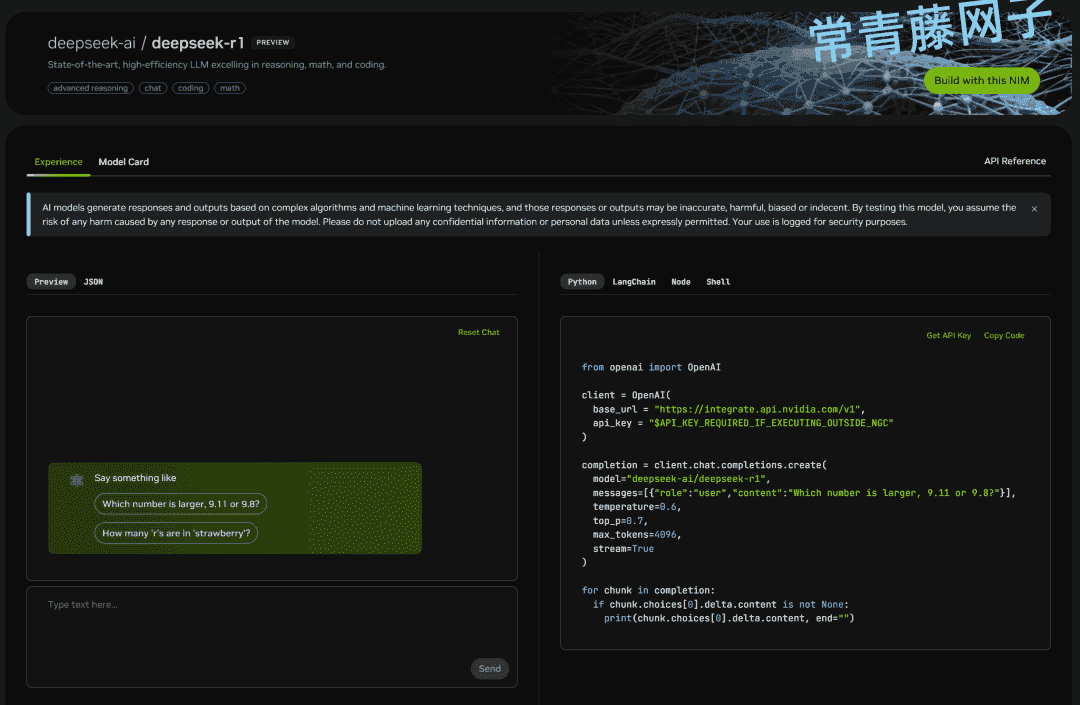Click the Say something like label
This screenshot has width=1080, height=705.
[x=135, y=478]
